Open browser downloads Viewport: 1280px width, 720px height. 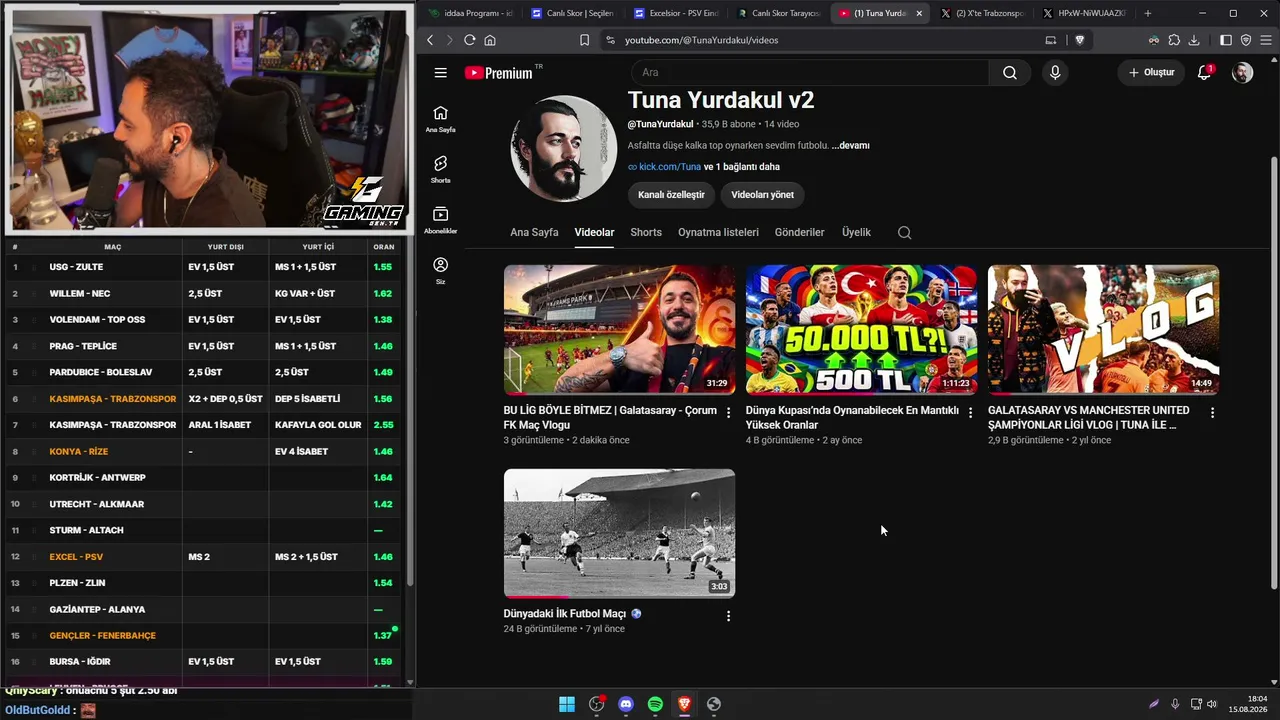click(1194, 40)
